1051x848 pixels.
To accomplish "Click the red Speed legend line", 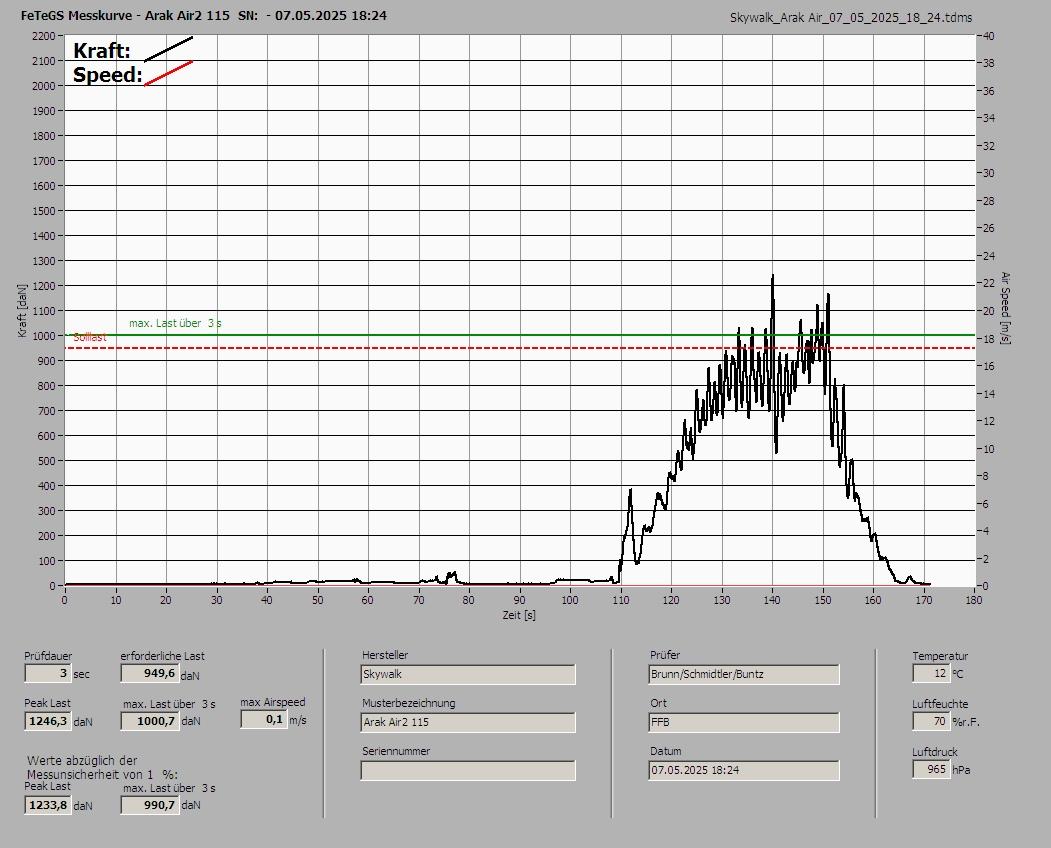I will [x=168, y=73].
